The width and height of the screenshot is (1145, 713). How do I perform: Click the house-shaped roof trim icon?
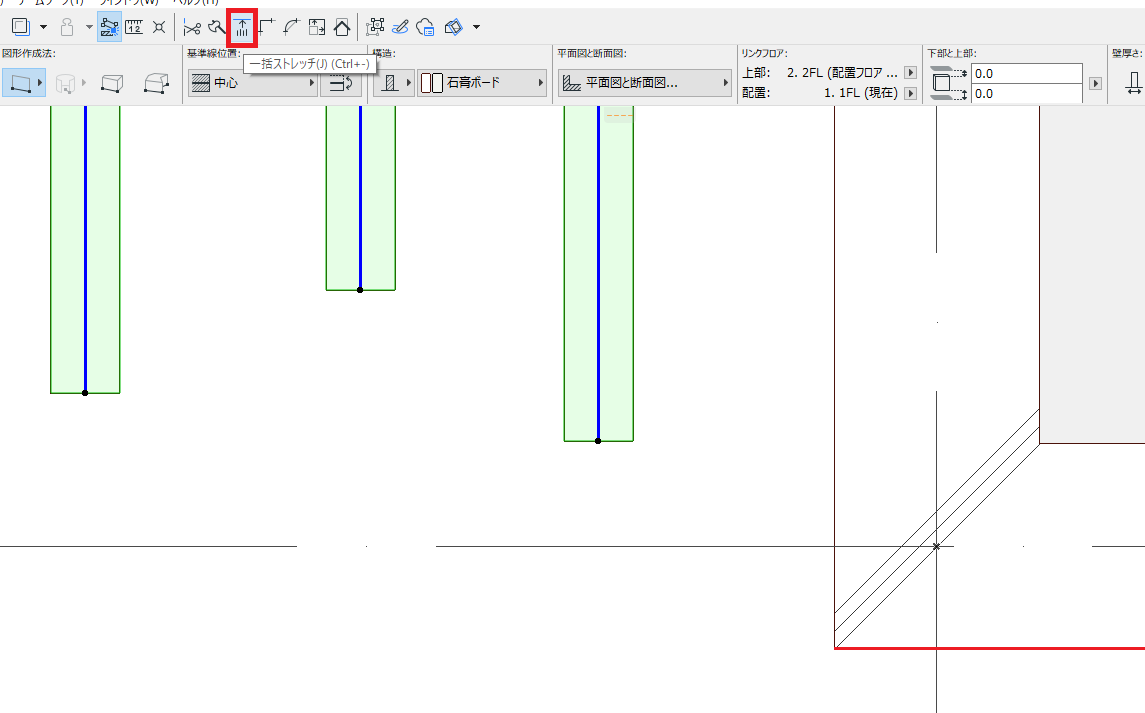tap(342, 28)
